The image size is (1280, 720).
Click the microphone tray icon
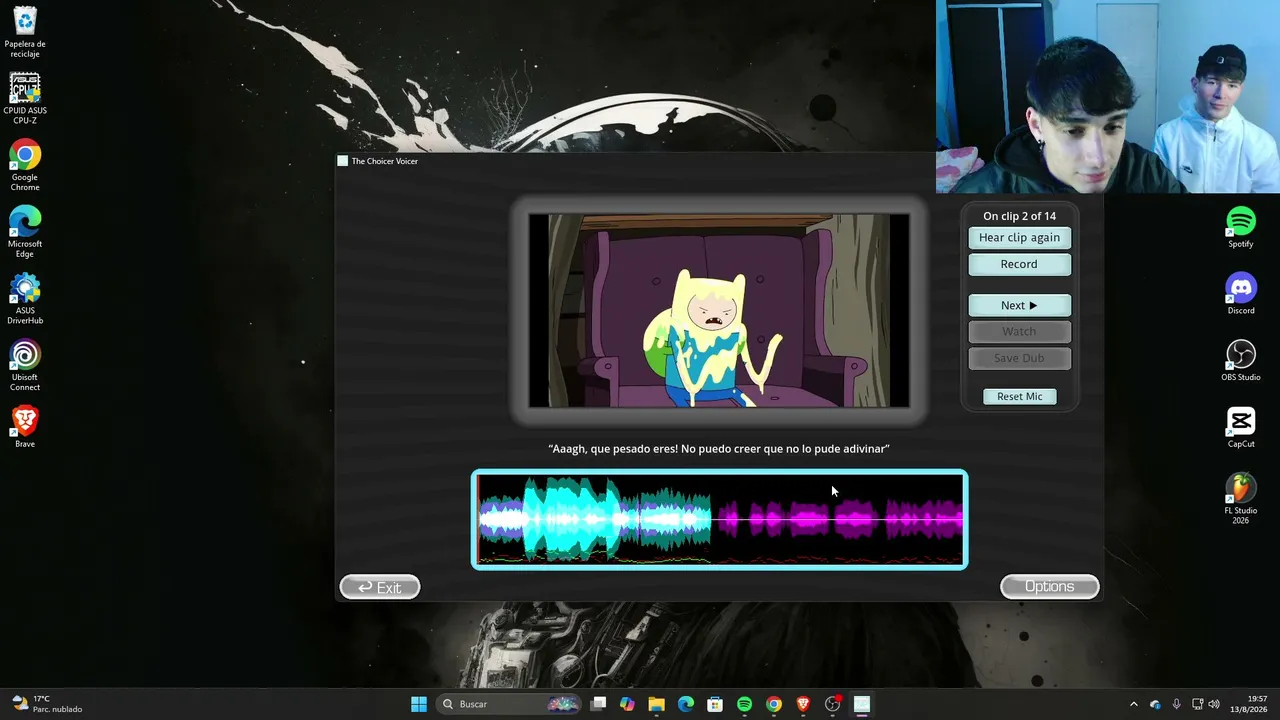pos(1176,704)
